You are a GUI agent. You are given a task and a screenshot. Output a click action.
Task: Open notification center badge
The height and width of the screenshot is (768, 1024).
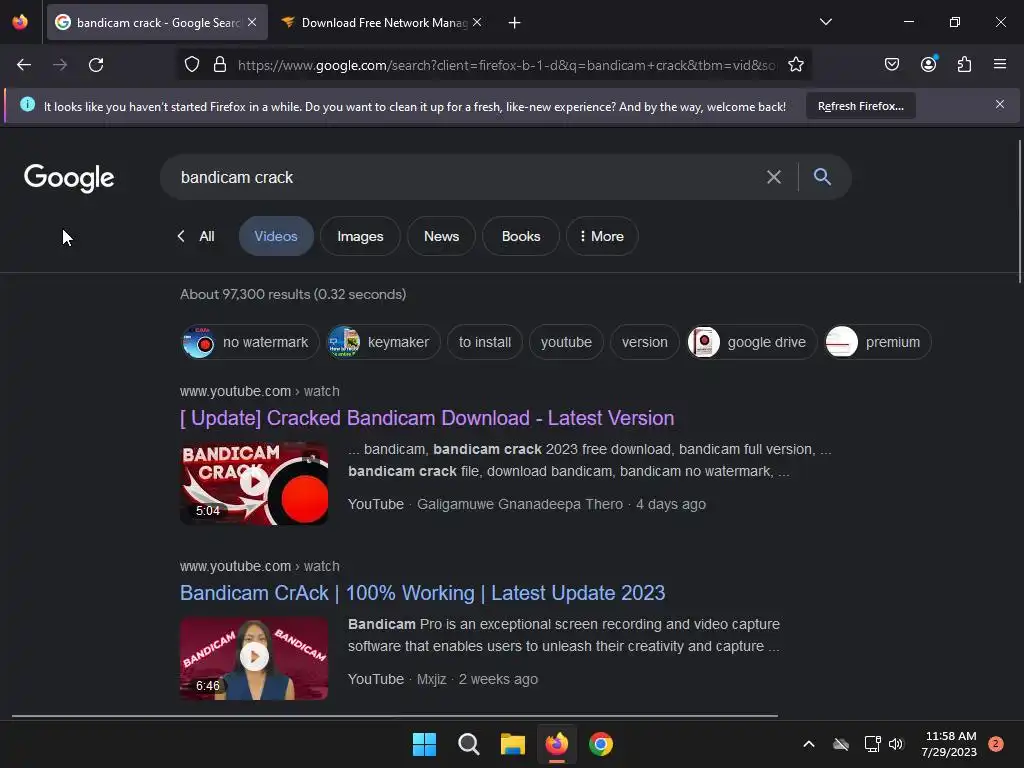996,744
